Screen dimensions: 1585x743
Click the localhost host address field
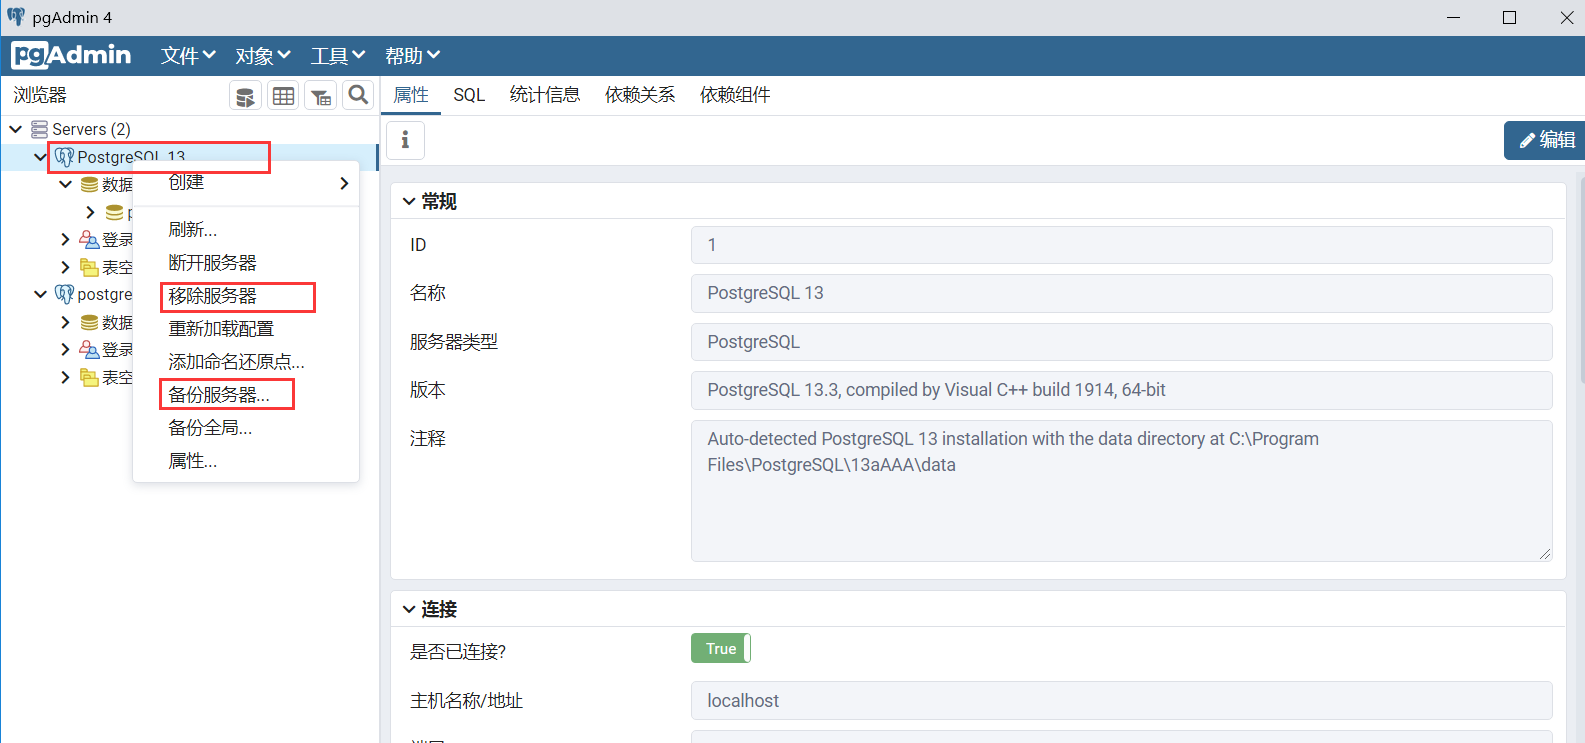(1121, 701)
